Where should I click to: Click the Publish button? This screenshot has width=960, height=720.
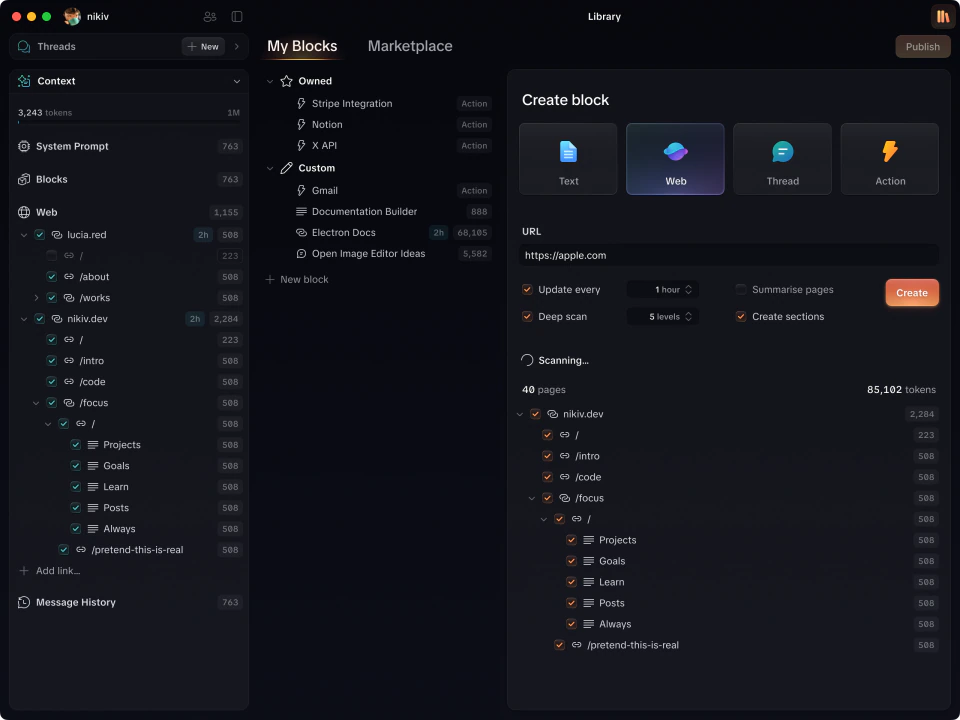tap(921, 46)
